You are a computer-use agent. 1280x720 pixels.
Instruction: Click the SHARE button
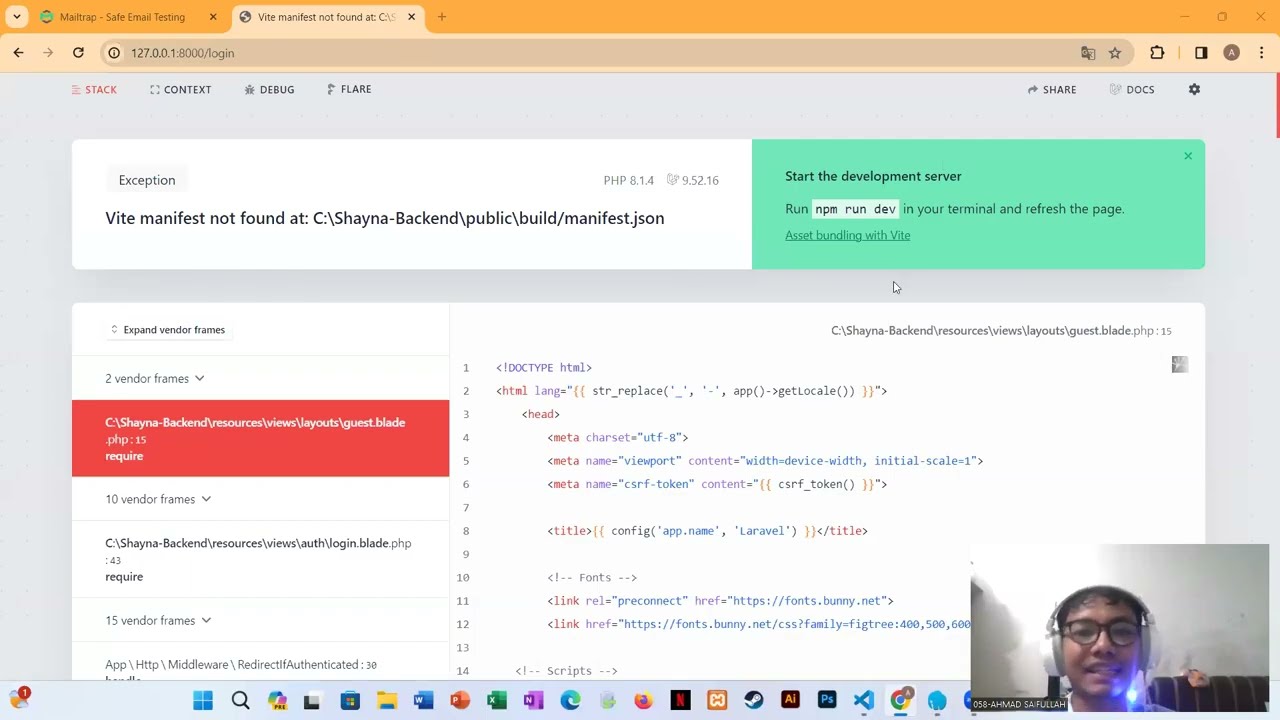[1052, 90]
